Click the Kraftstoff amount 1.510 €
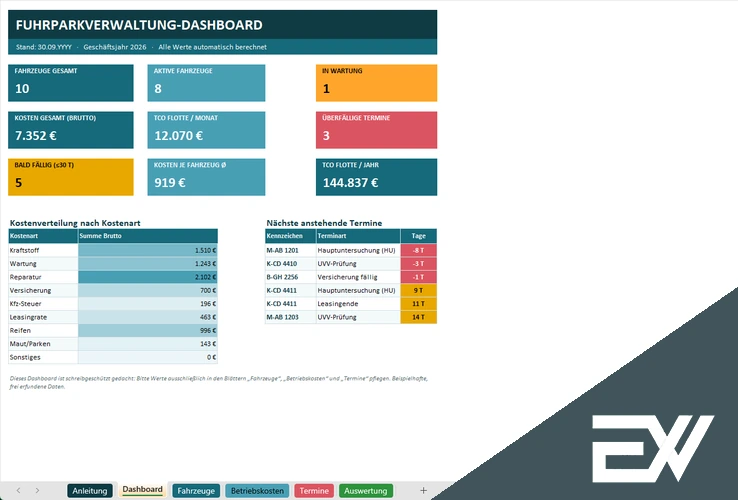This screenshot has height=500, width=738. [x=205, y=250]
